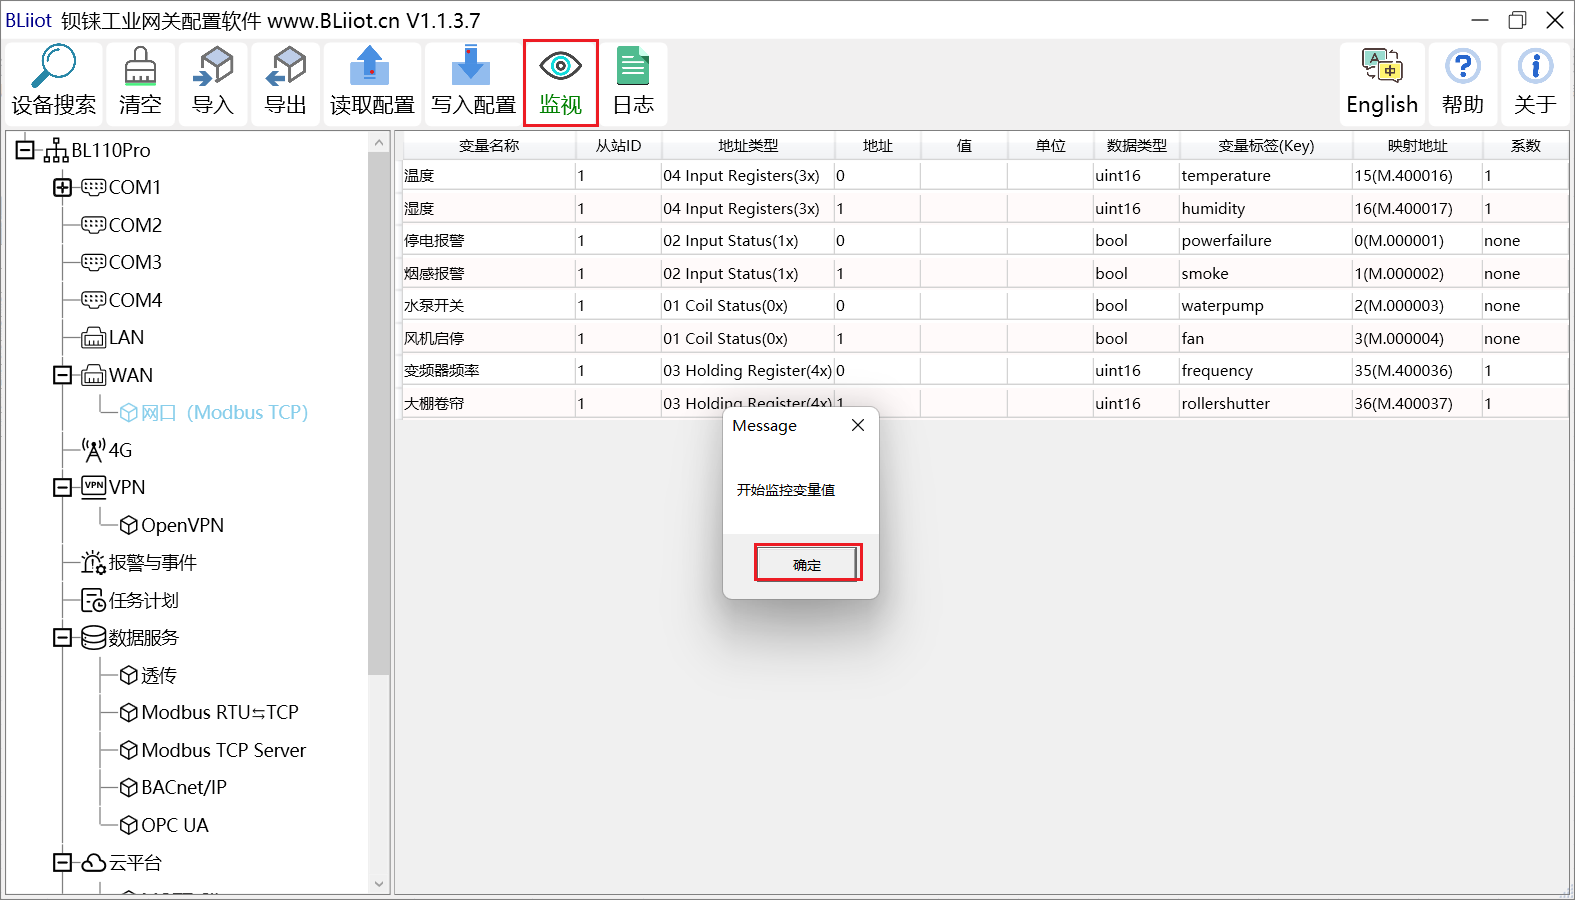1575x900 pixels.
Task: Select the 湿度 variable row
Action: point(985,208)
